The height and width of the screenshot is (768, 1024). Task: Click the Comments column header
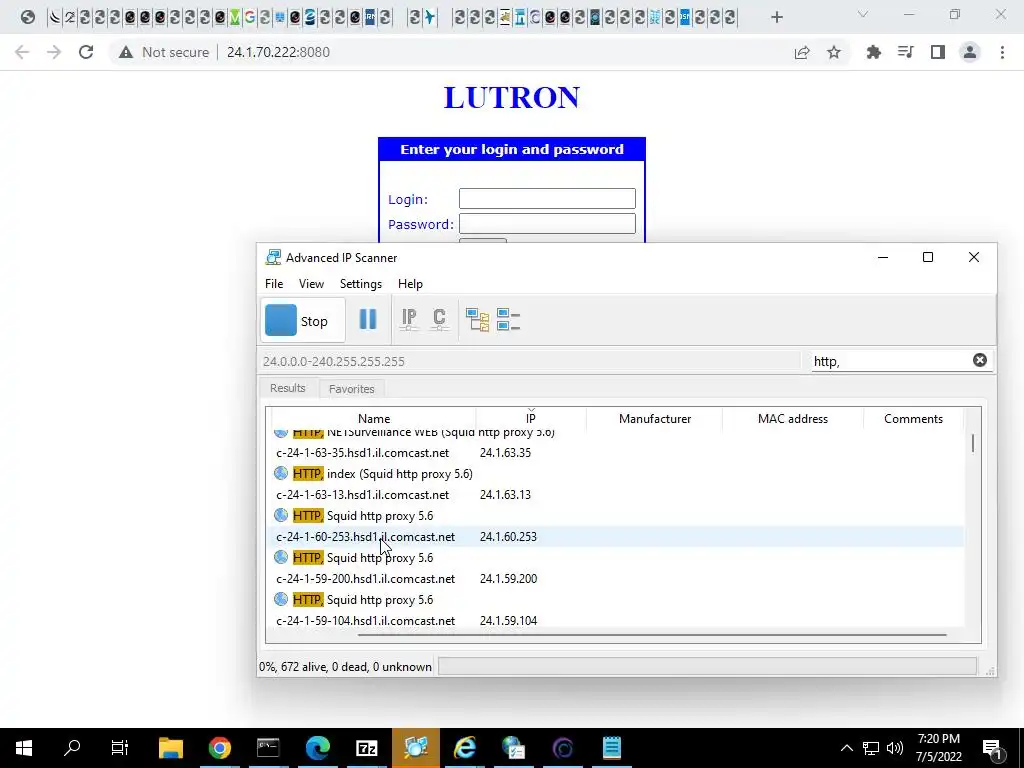[913, 419]
